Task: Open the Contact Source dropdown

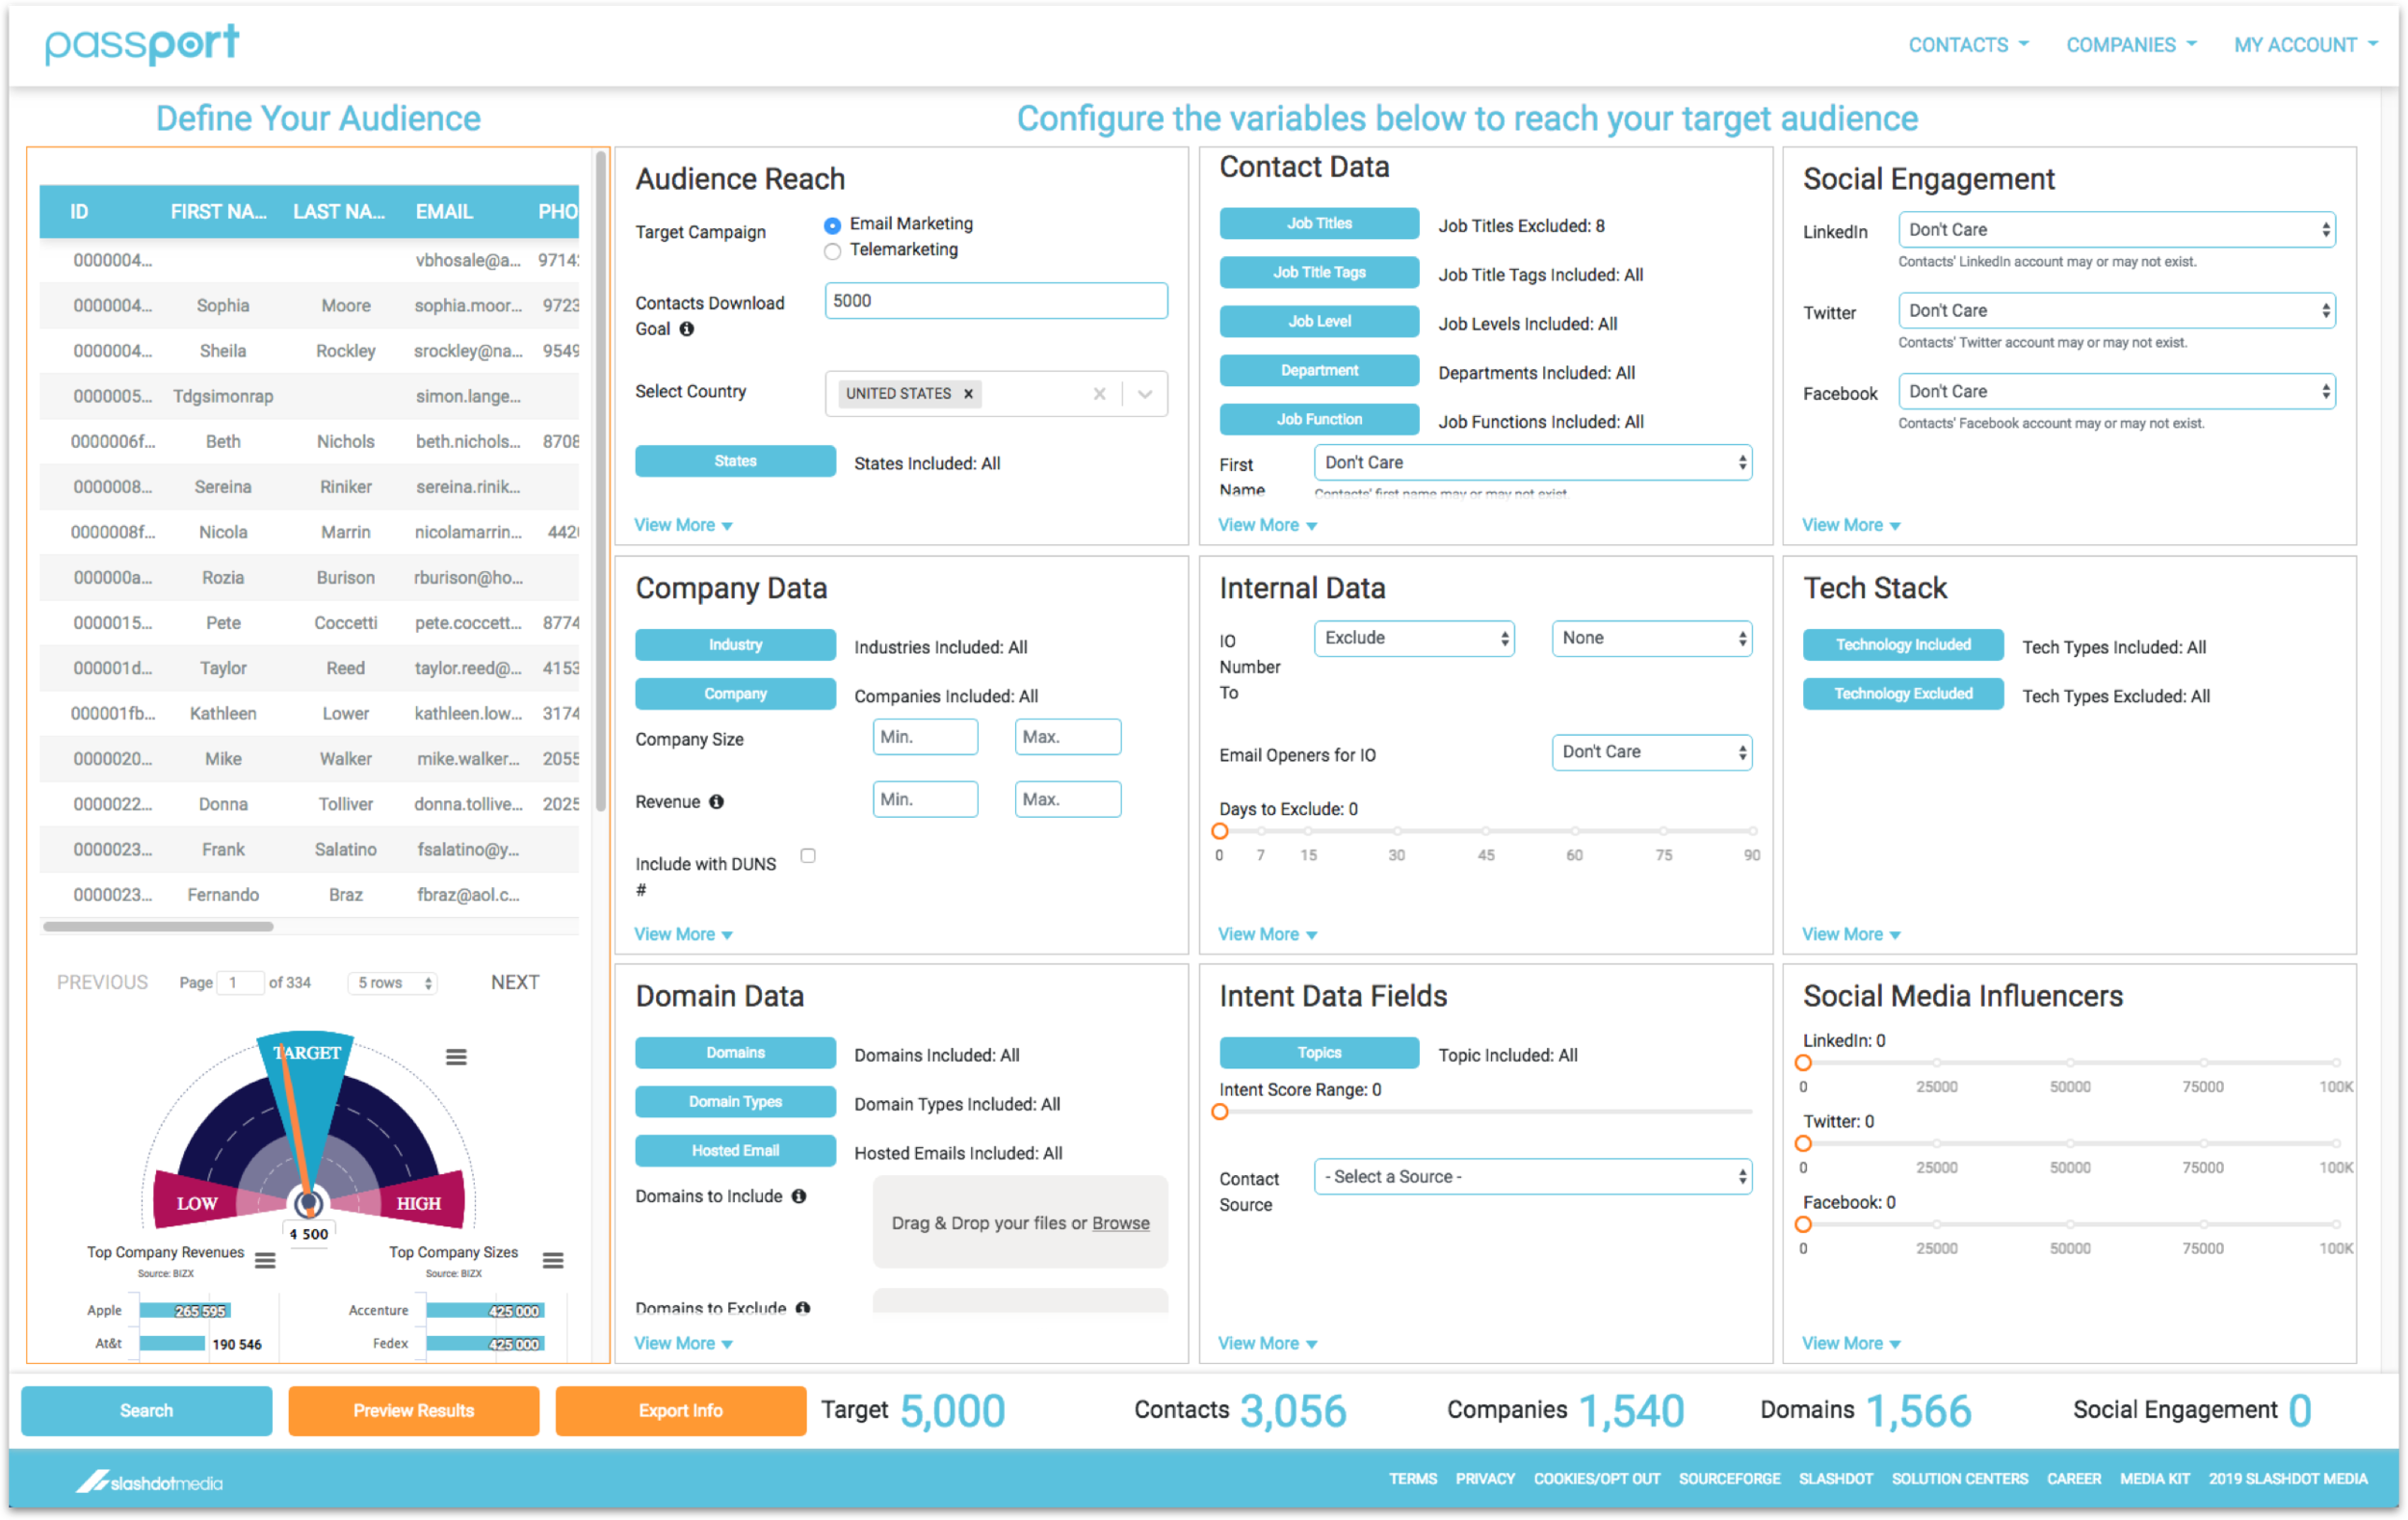Action: (x=1532, y=1177)
